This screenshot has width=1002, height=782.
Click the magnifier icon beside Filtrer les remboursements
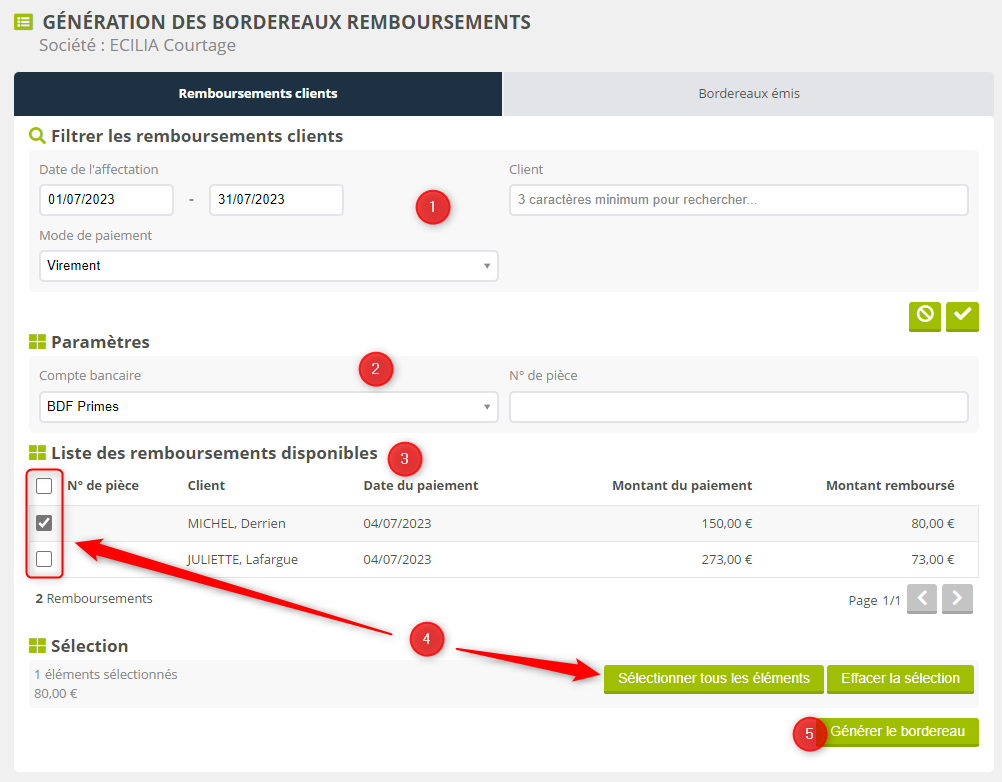(x=37, y=136)
